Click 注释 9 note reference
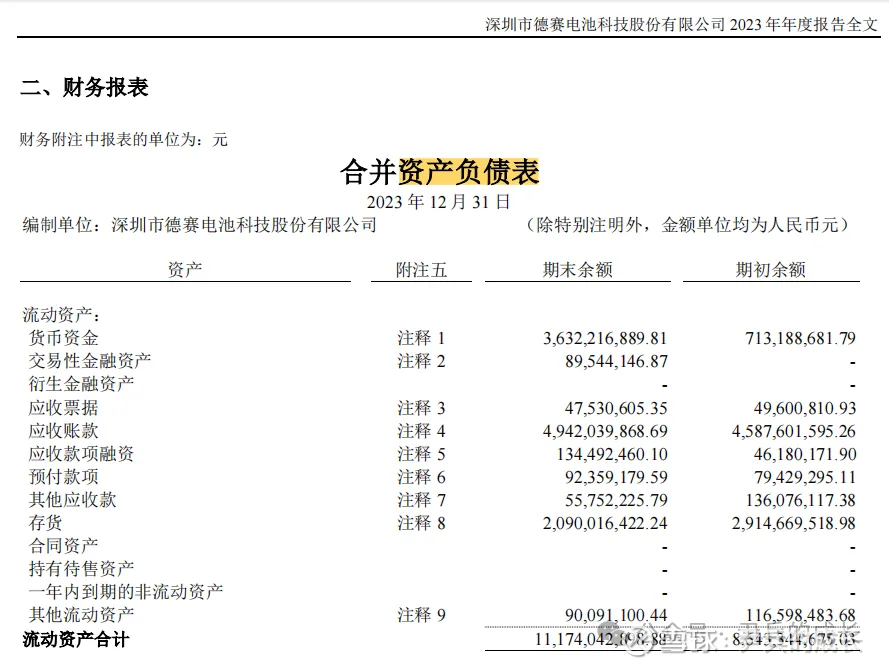 (x=421, y=615)
